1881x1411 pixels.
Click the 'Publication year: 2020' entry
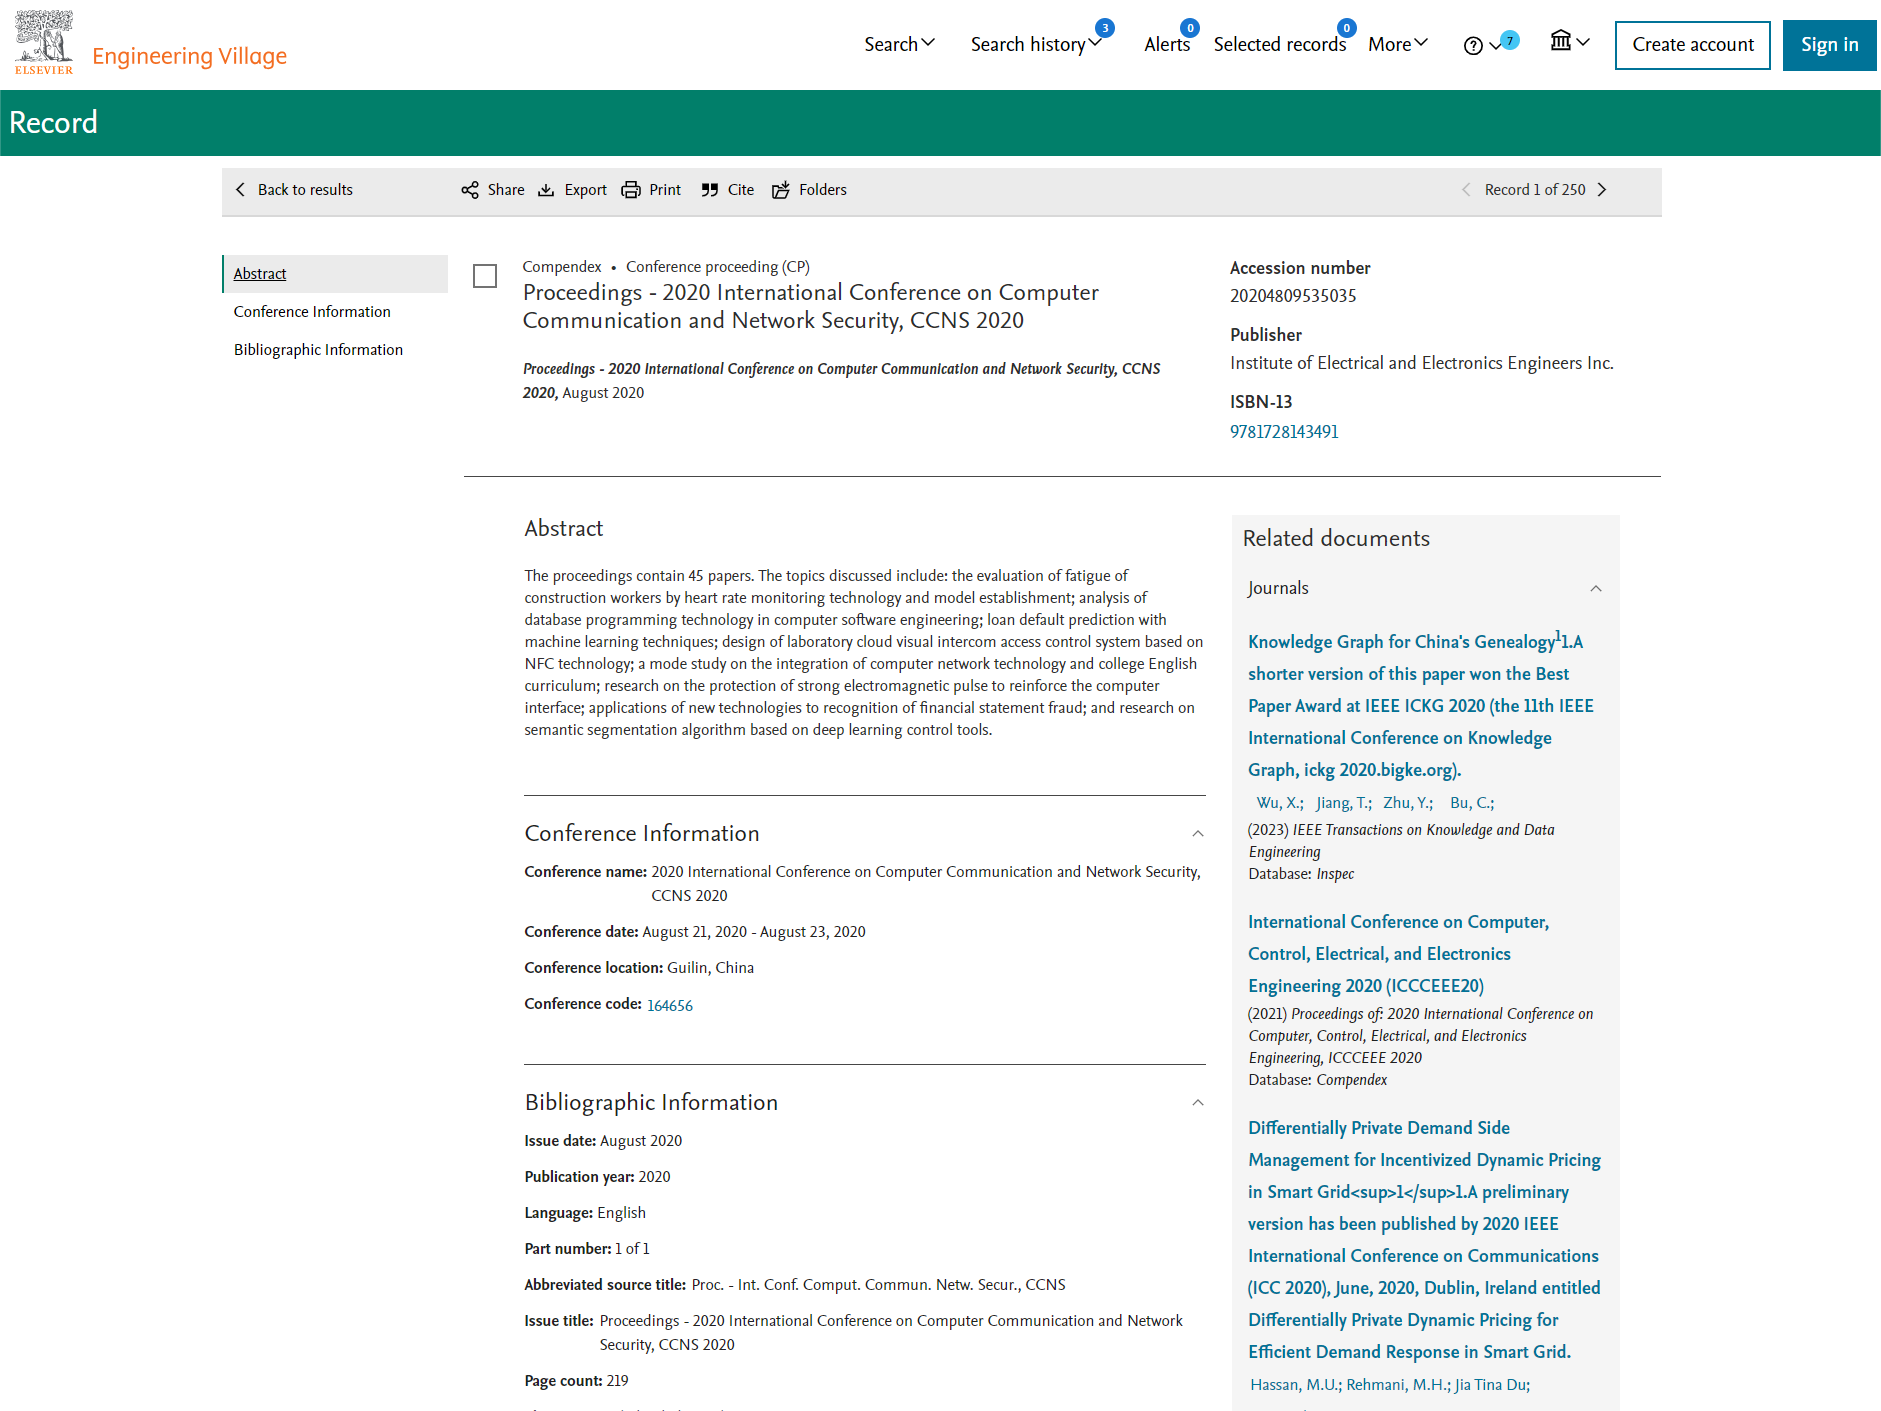pos(597,1177)
